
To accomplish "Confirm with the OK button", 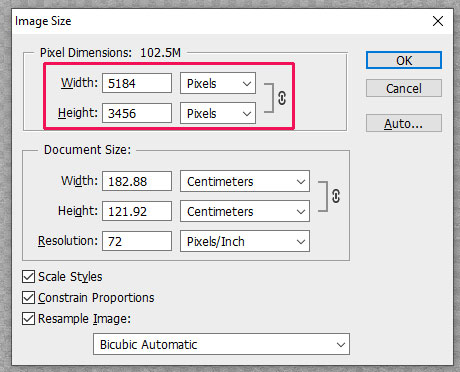I will pyautogui.click(x=404, y=60).
